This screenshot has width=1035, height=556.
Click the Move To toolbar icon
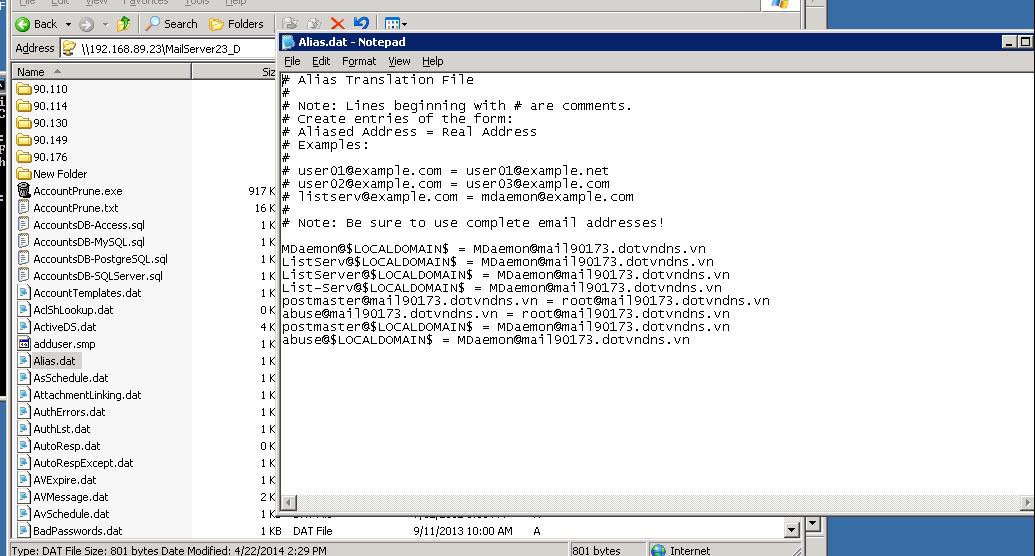[289, 24]
